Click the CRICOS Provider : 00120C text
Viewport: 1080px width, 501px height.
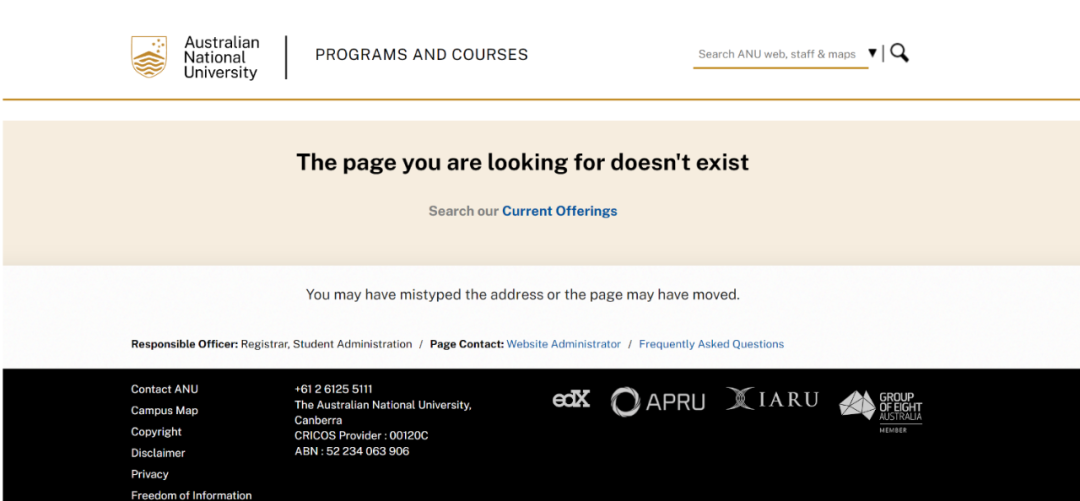362,436
